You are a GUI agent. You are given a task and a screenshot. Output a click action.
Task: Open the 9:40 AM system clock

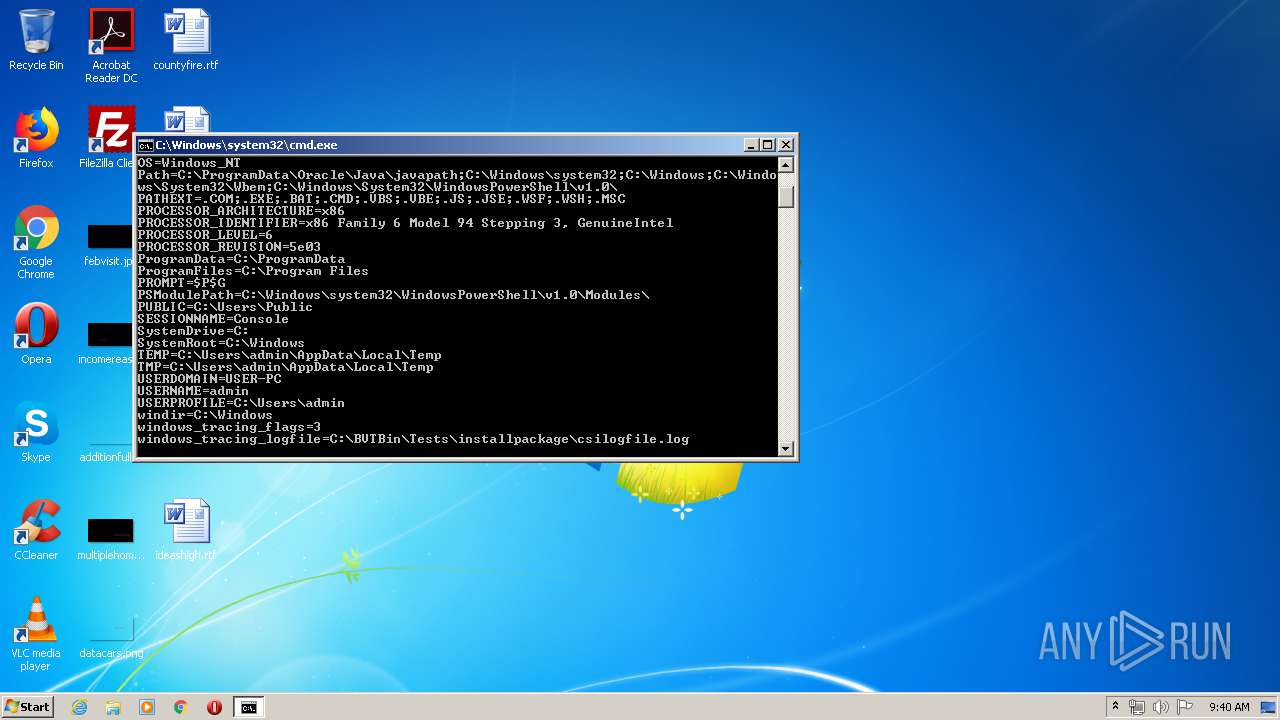coord(1229,707)
